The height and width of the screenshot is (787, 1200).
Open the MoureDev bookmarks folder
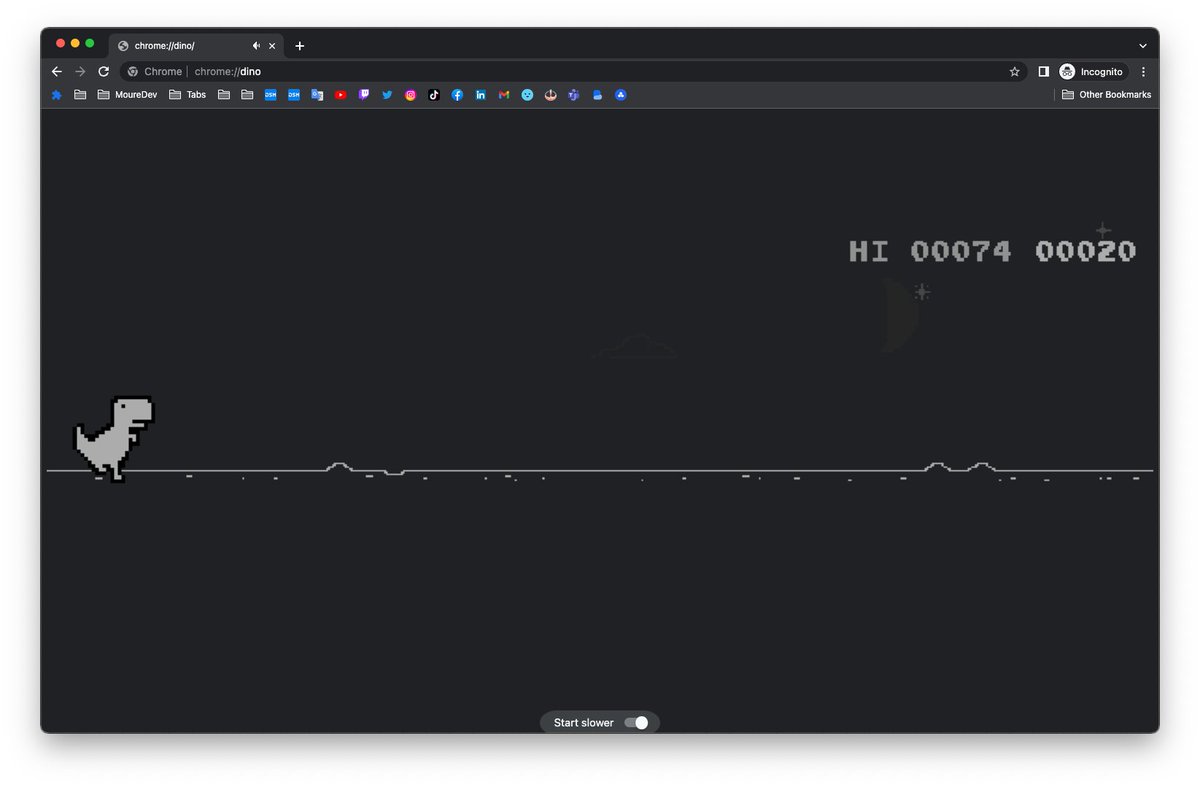pos(127,95)
